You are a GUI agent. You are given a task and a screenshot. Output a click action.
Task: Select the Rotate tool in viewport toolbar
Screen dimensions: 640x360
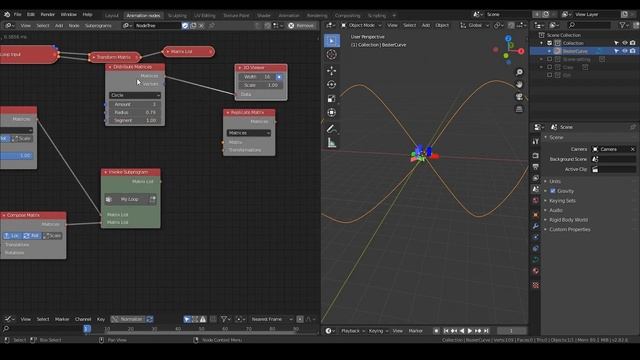pyautogui.click(x=331, y=84)
